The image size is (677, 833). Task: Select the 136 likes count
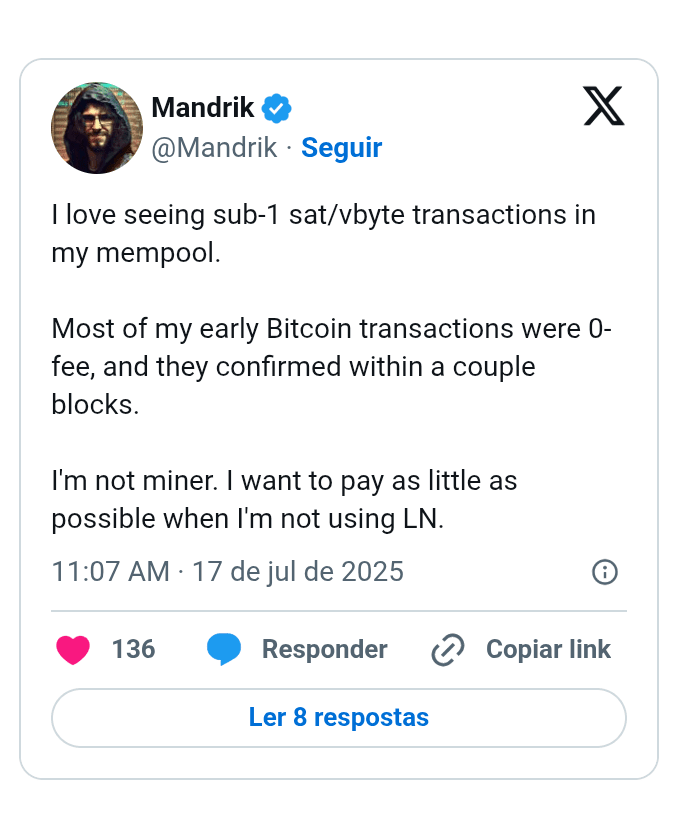click(133, 649)
